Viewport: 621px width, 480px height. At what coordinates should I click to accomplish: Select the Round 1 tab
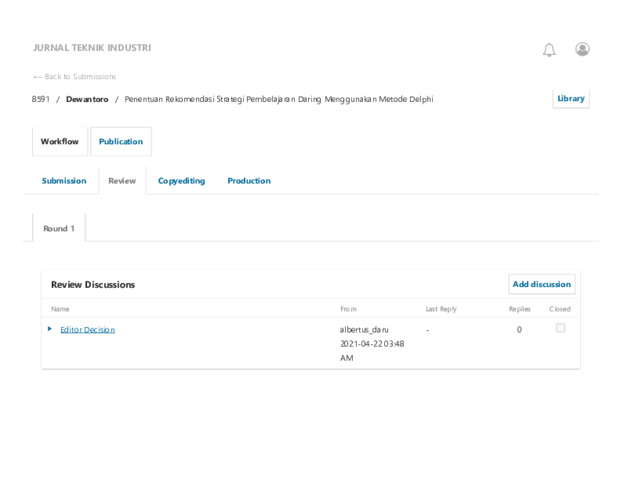(59, 229)
